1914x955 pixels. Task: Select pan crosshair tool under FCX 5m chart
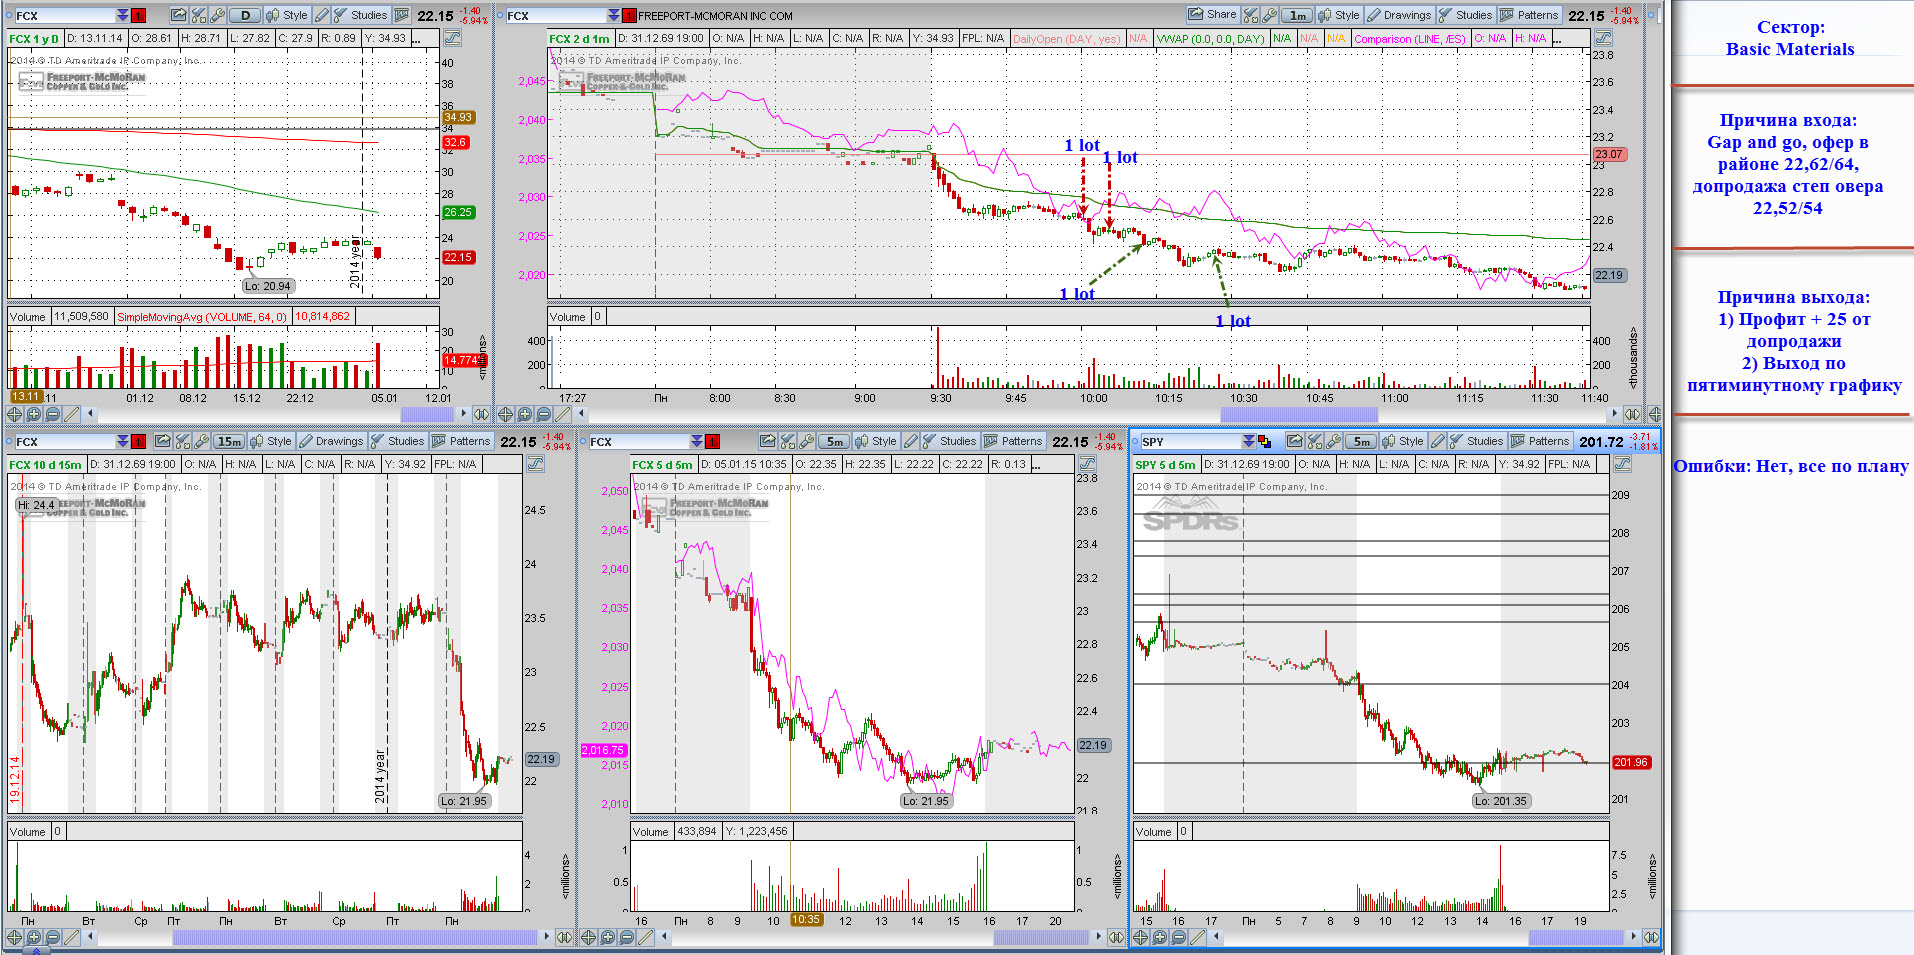(x=588, y=937)
